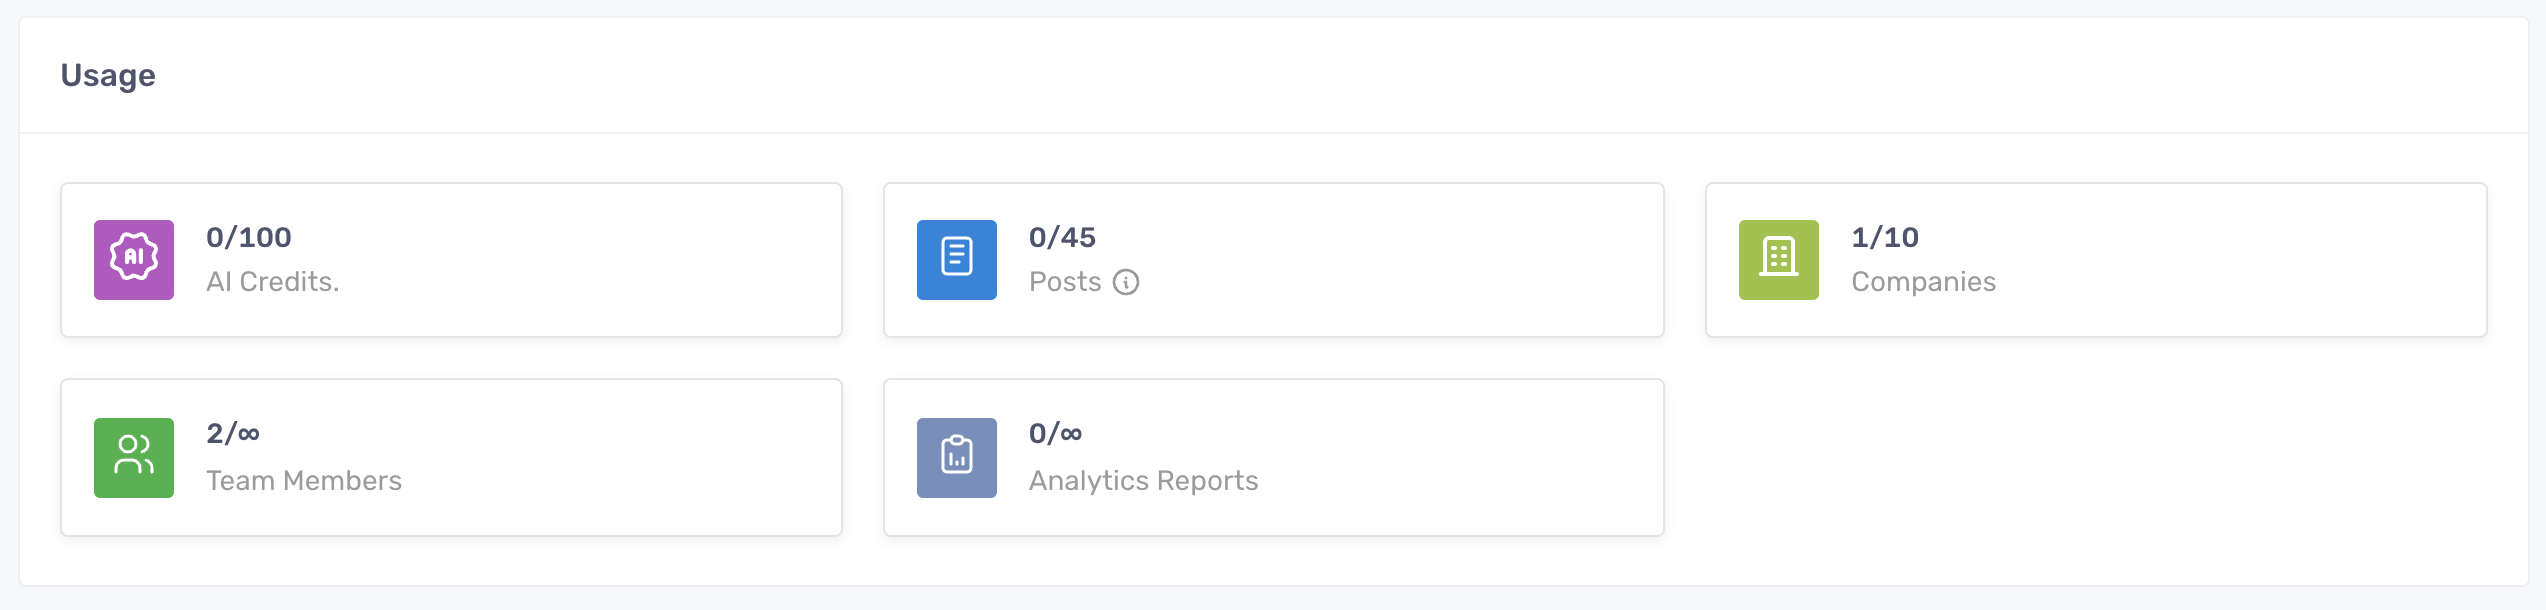Select the 1/10 companies count
The height and width of the screenshot is (610, 2546).
[x=1885, y=237]
